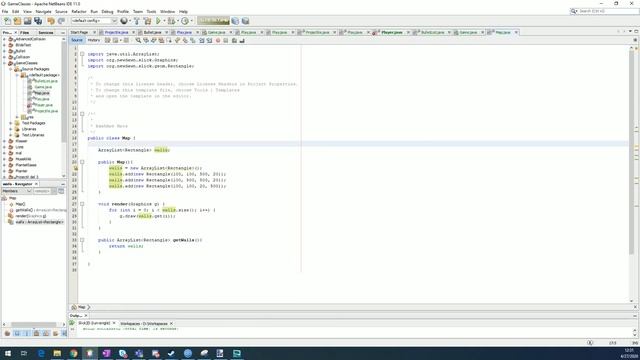
Task: Collapse the getWalls method code fold
Action: coord(82,240)
